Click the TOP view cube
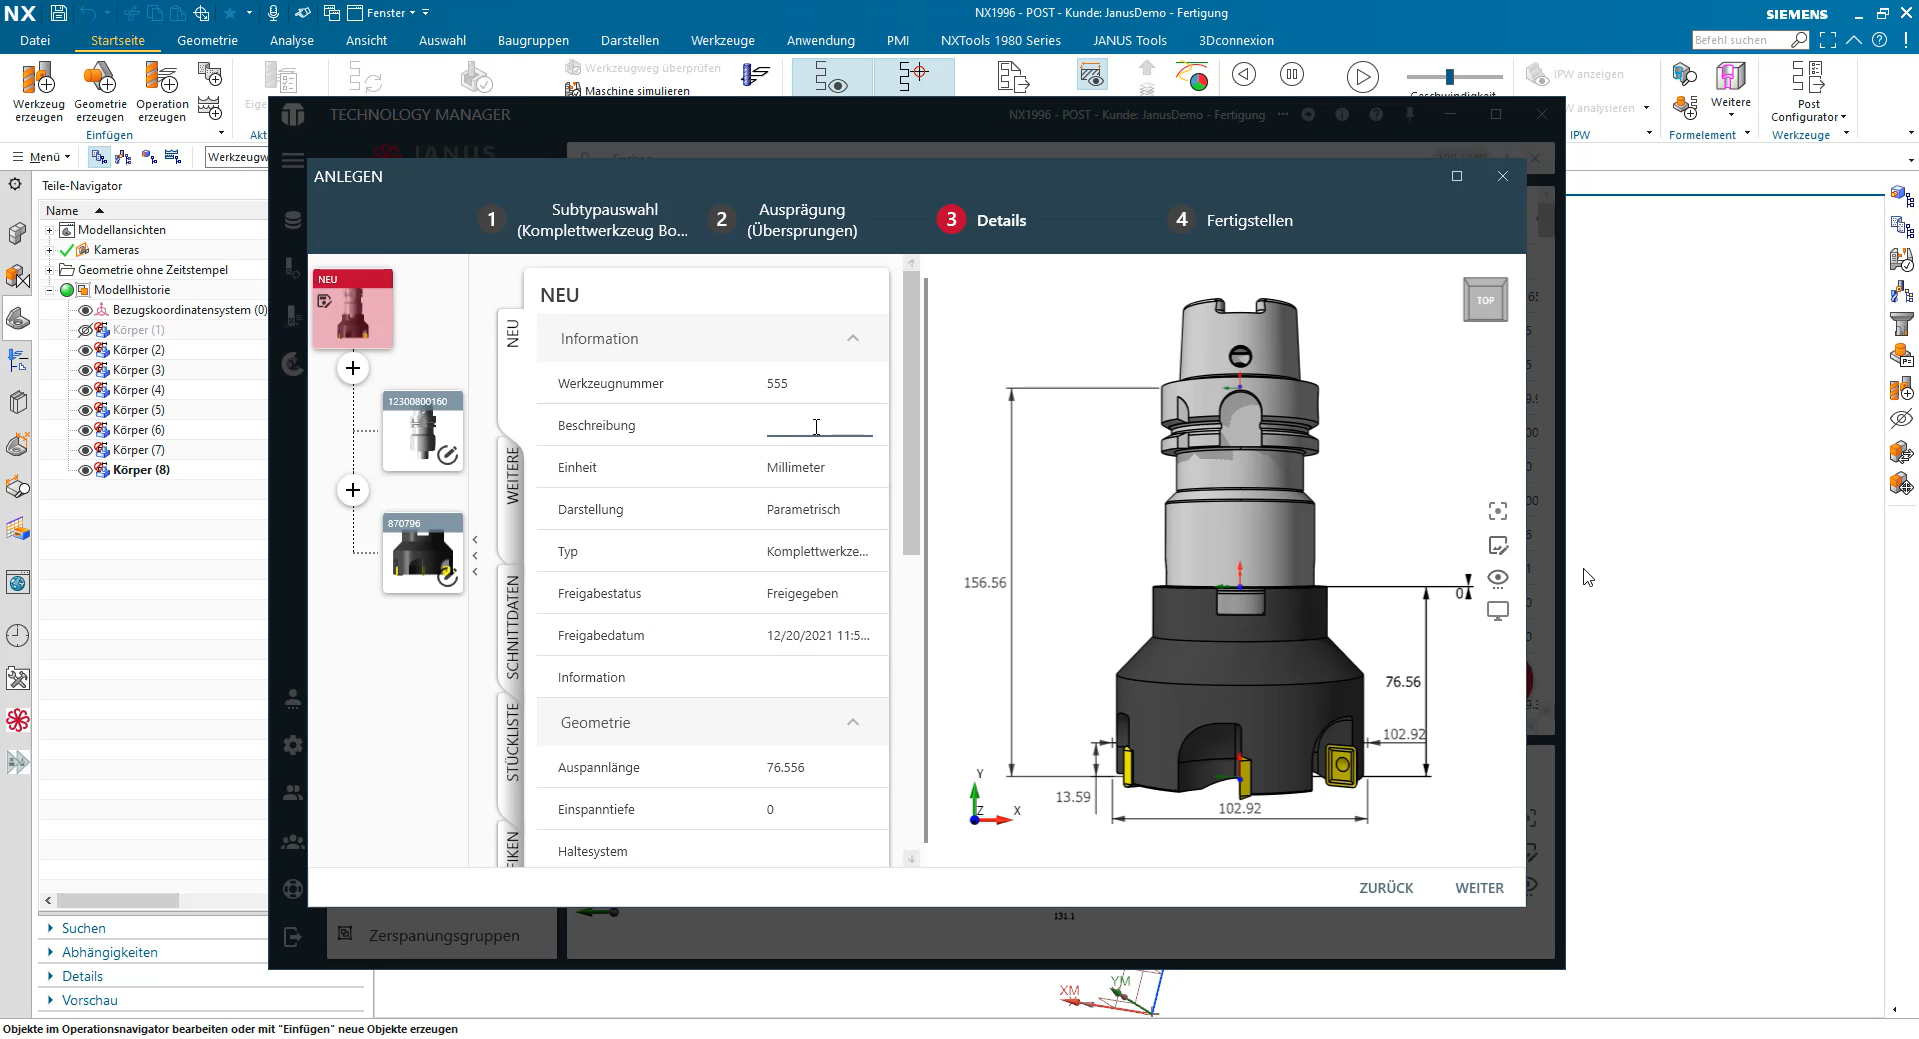This screenshot has height=1039, width=1919. tap(1485, 299)
